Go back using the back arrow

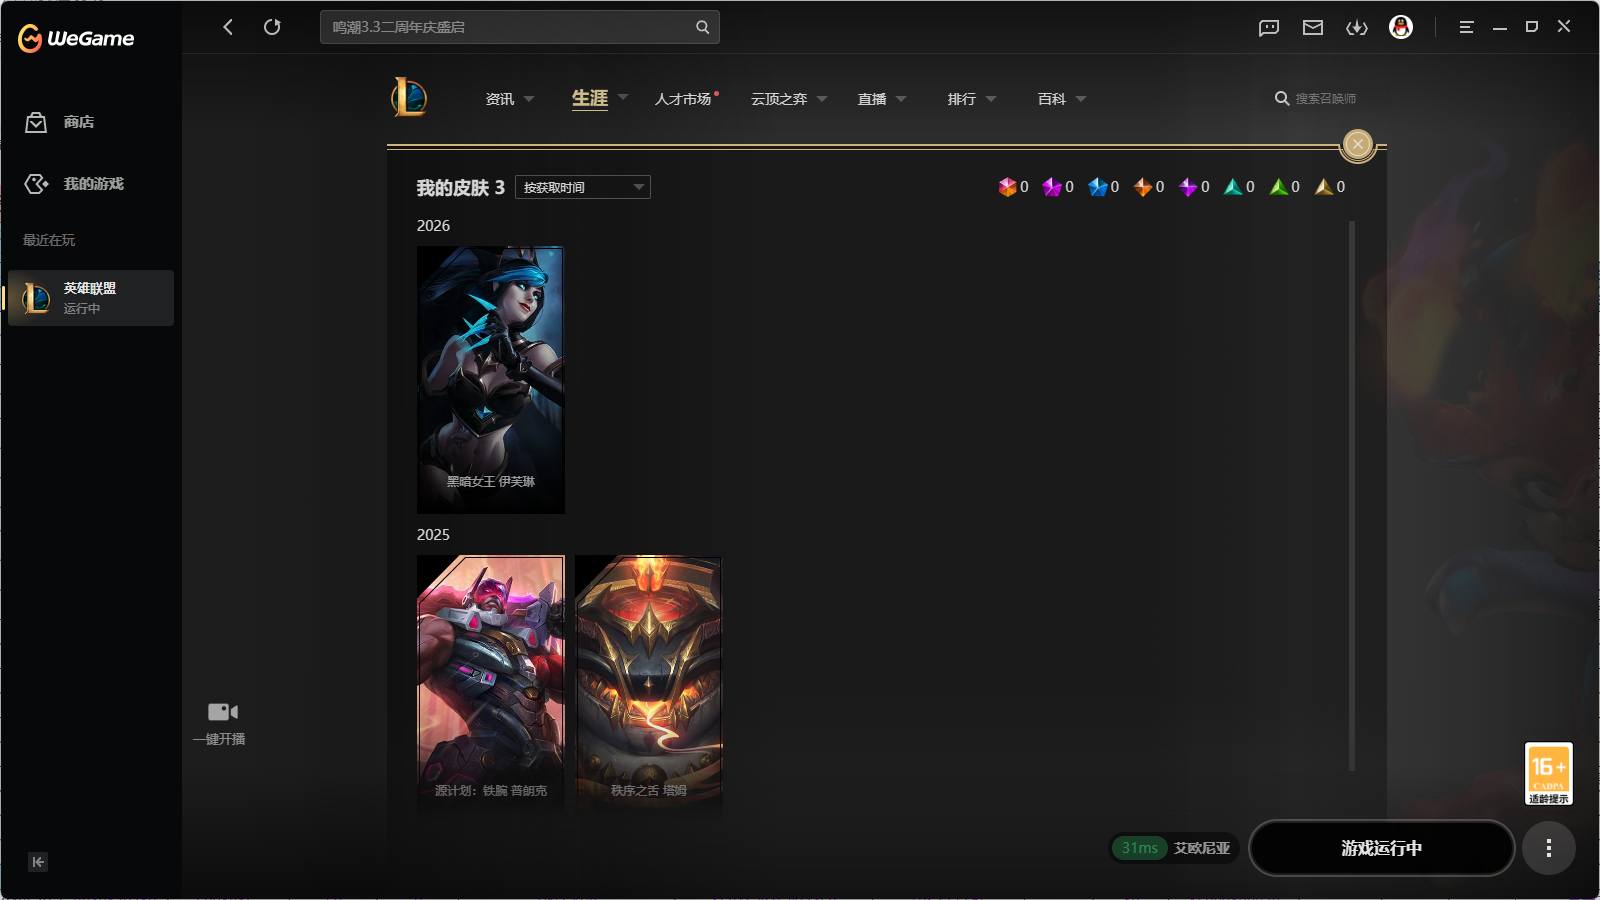pos(228,27)
